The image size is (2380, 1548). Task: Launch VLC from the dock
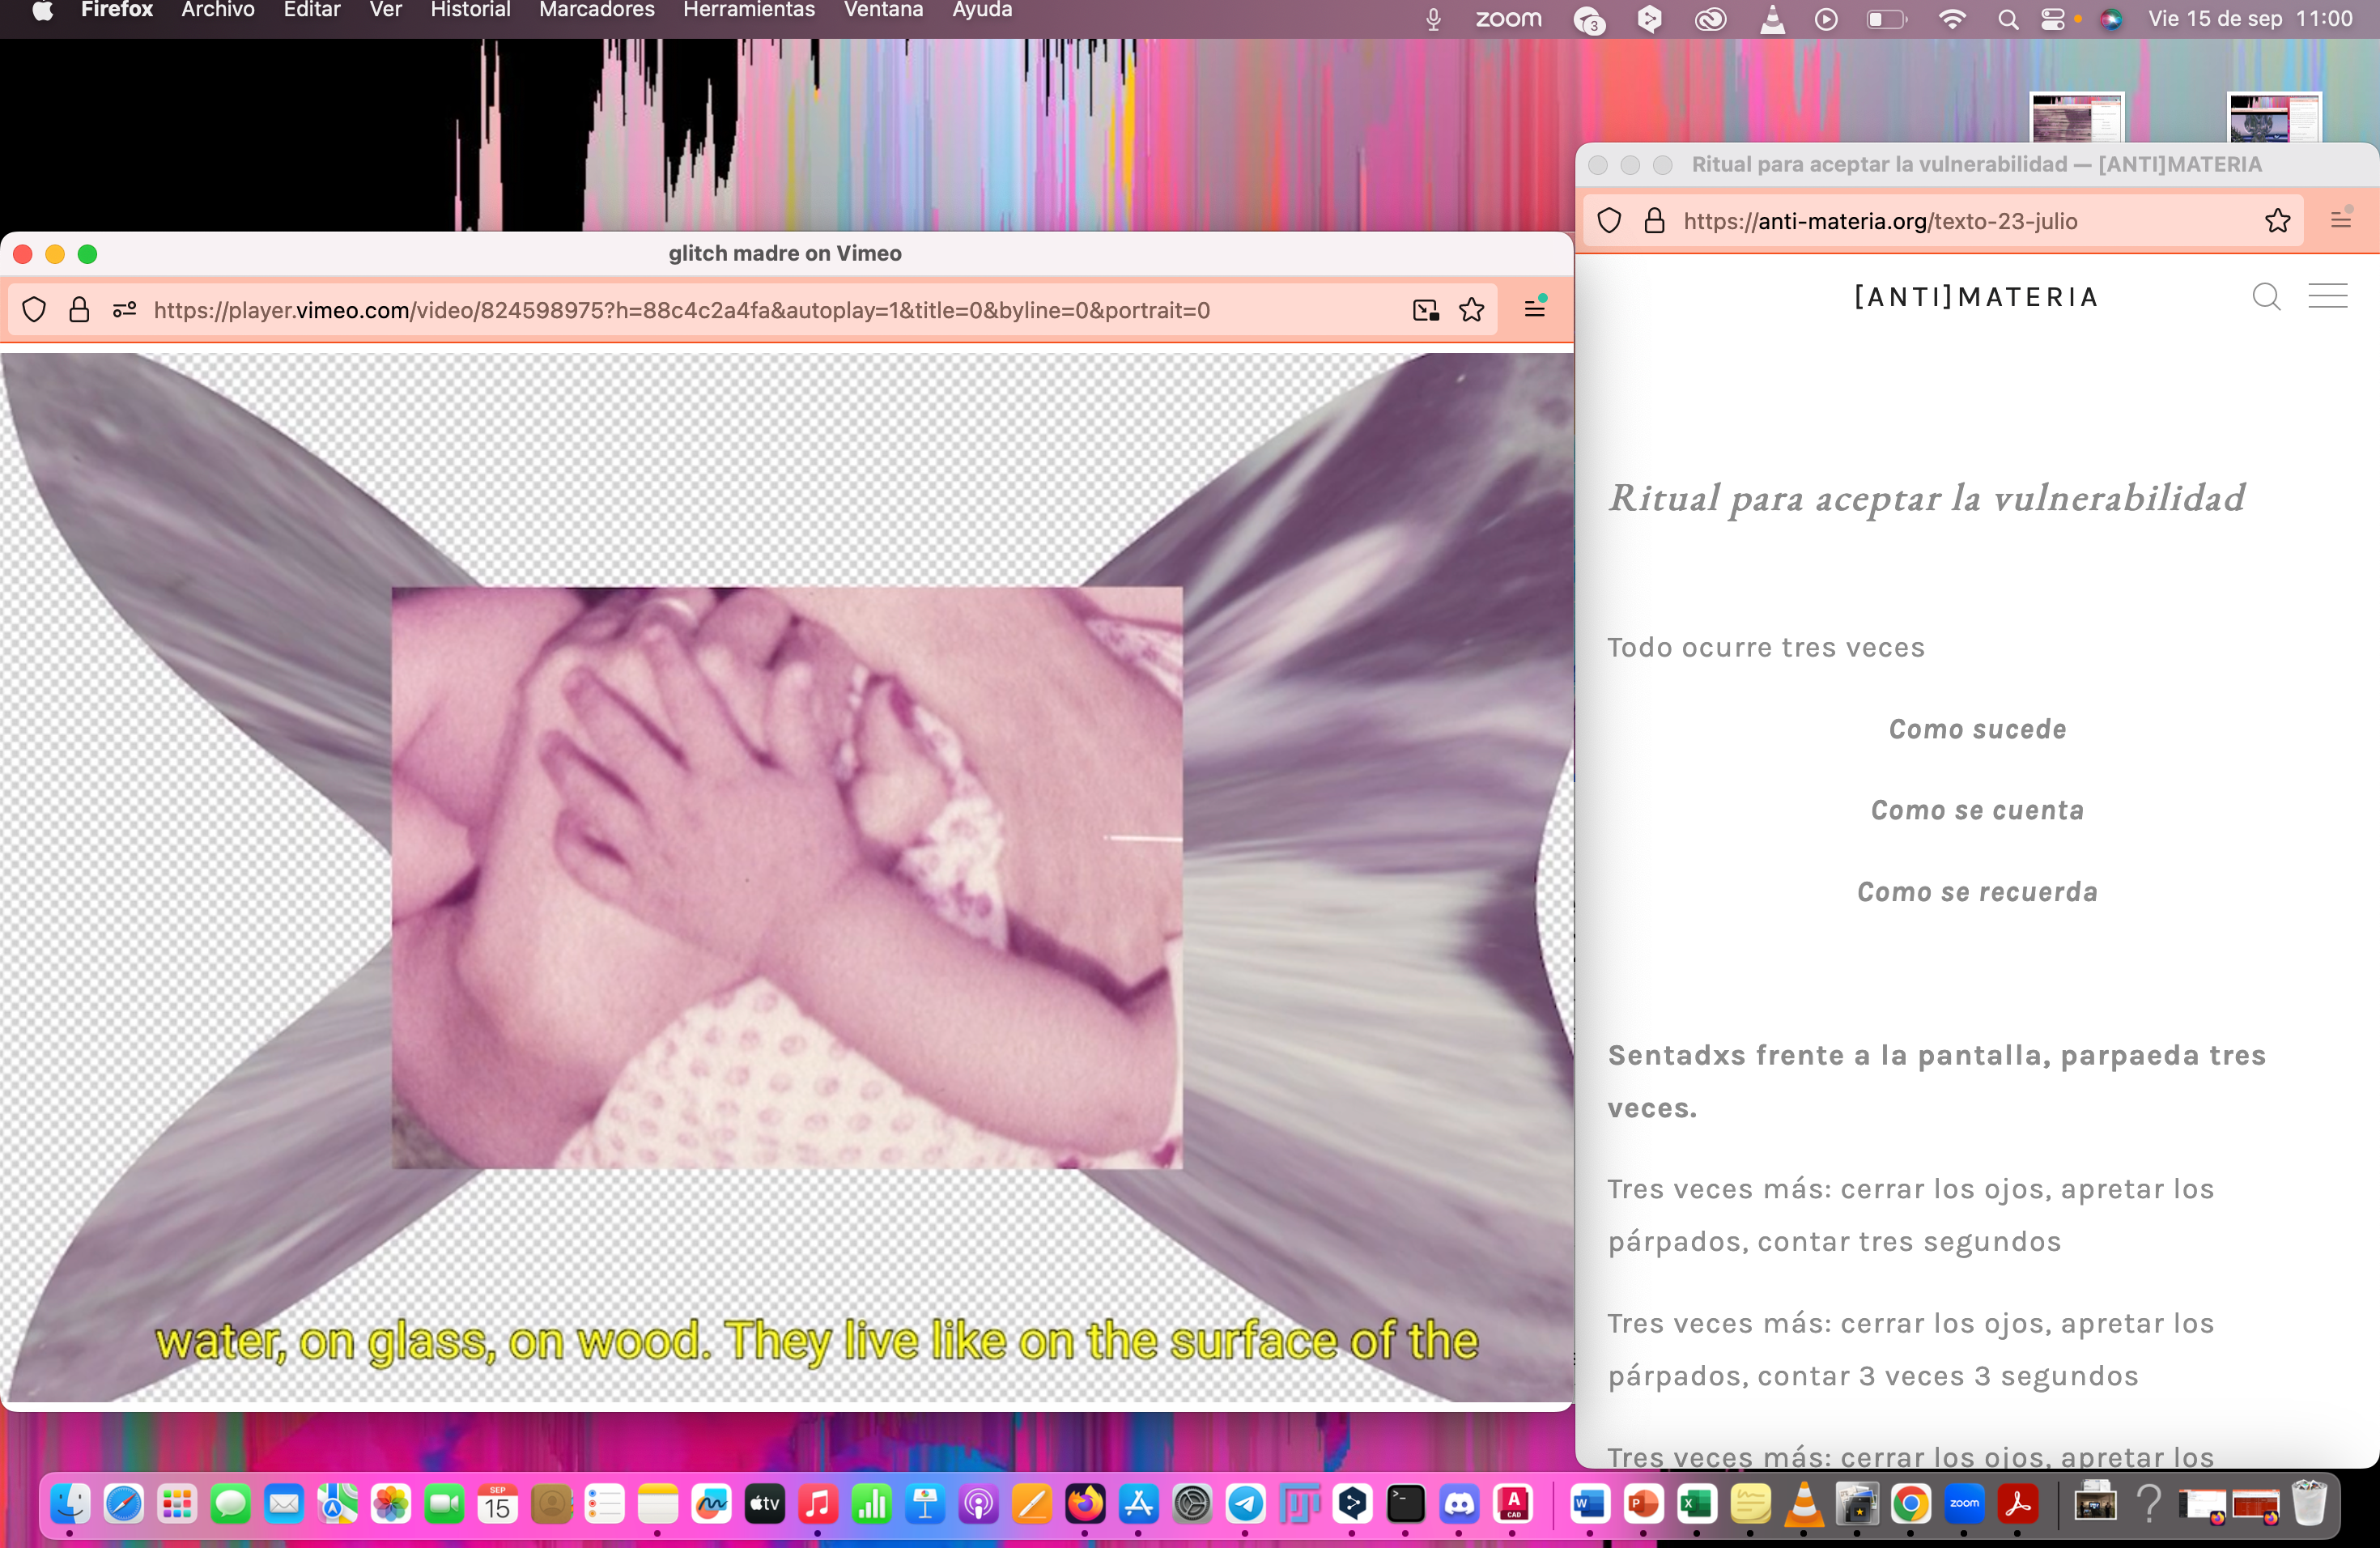[x=1803, y=1504]
